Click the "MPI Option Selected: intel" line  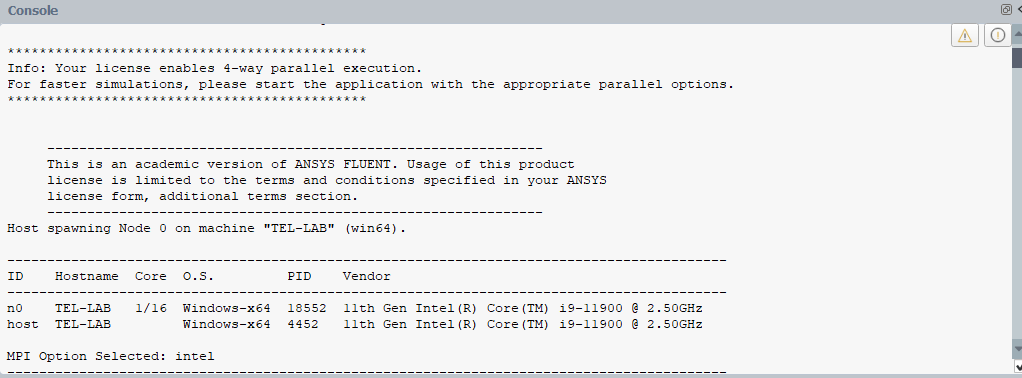tap(111, 356)
